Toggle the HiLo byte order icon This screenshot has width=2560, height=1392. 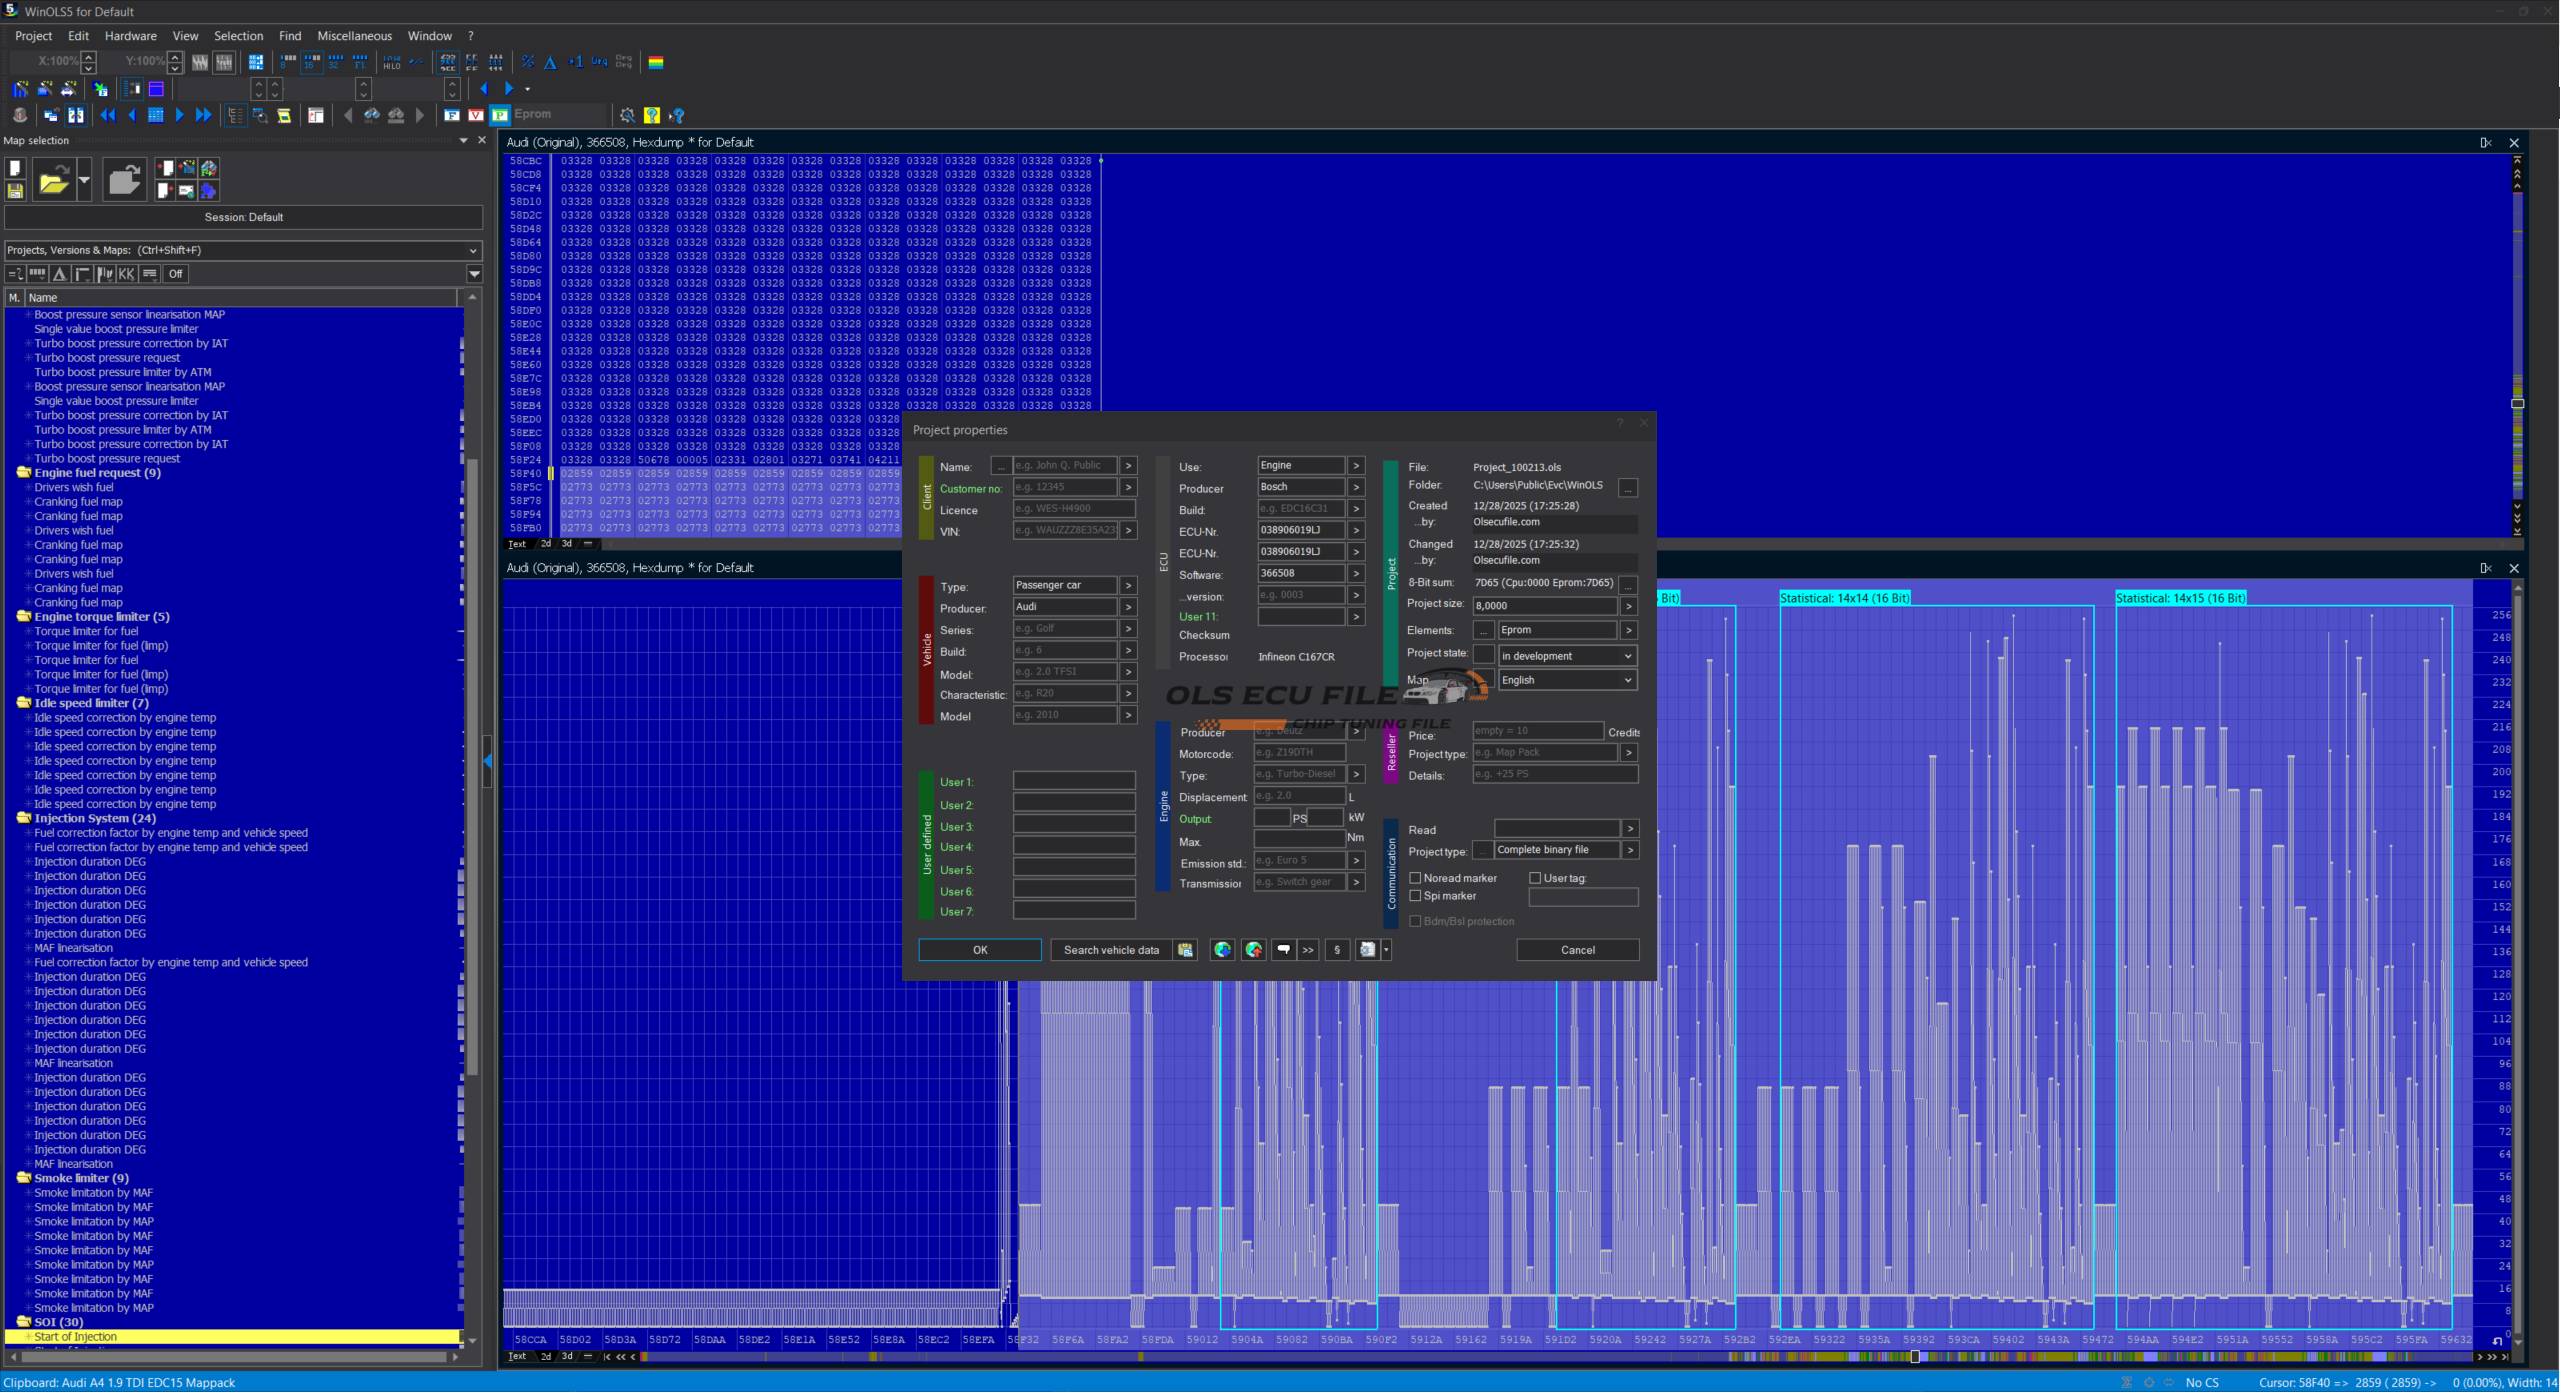(x=391, y=62)
